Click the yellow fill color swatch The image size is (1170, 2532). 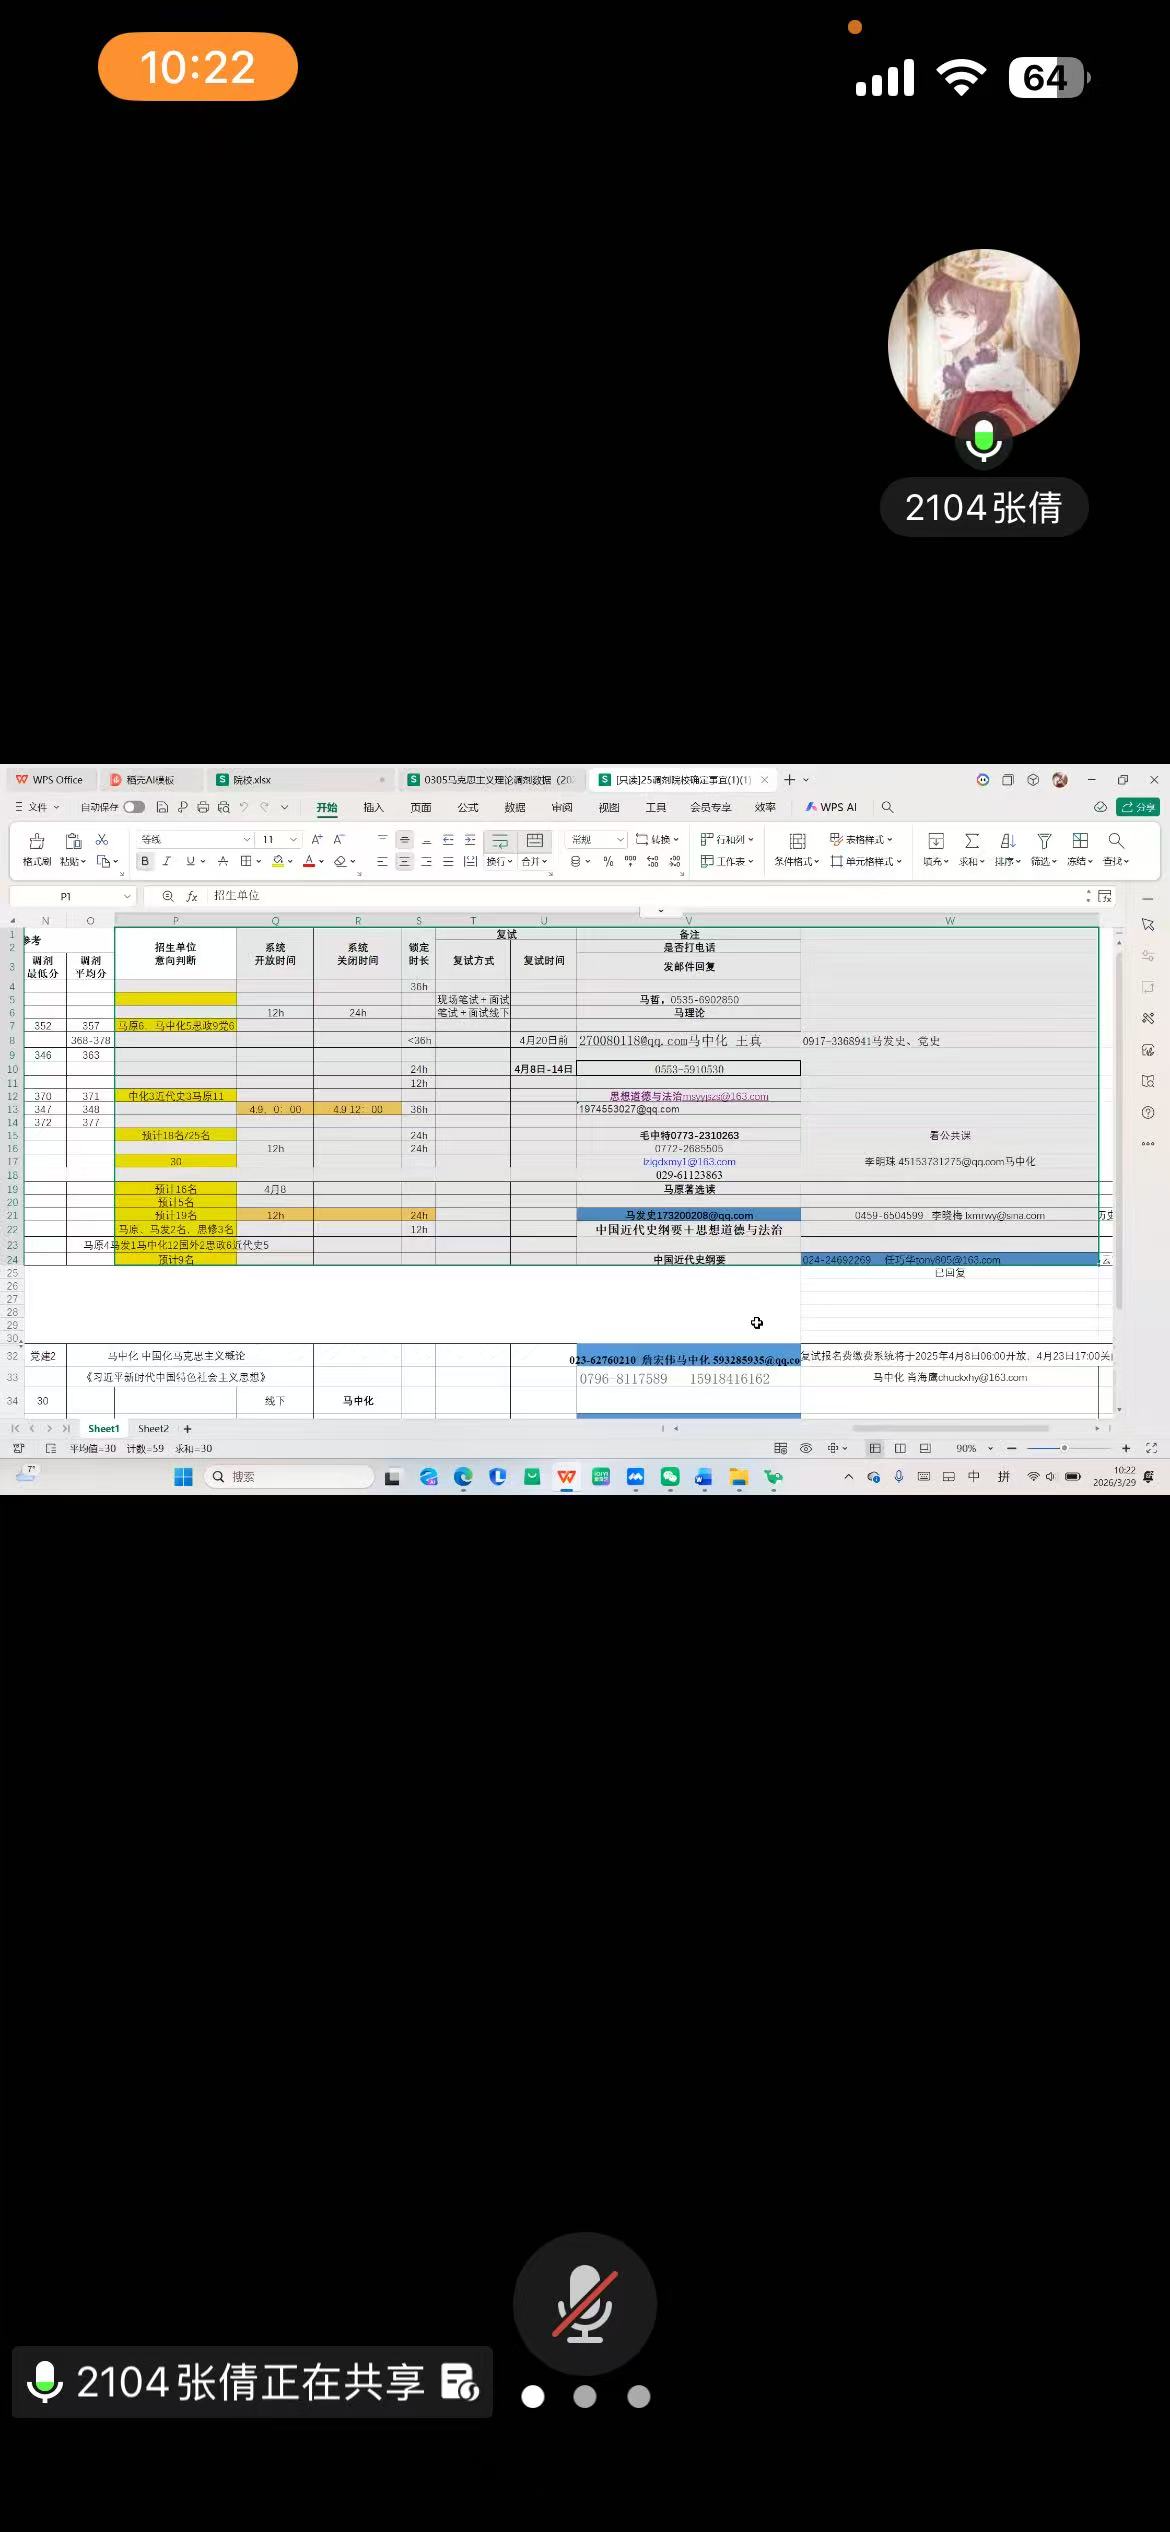(278, 861)
